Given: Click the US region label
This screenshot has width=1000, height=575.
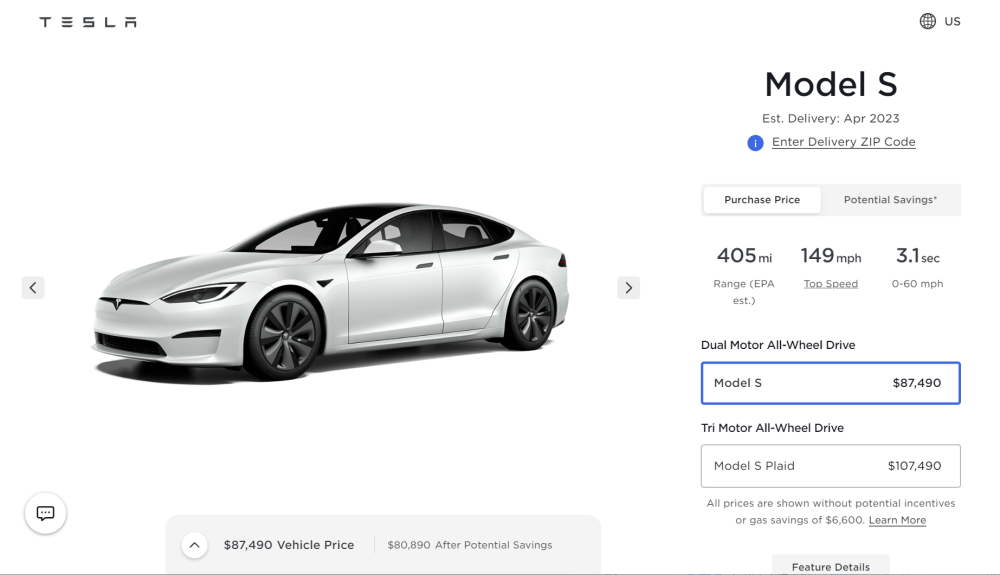Looking at the screenshot, I should pyautogui.click(x=952, y=21).
